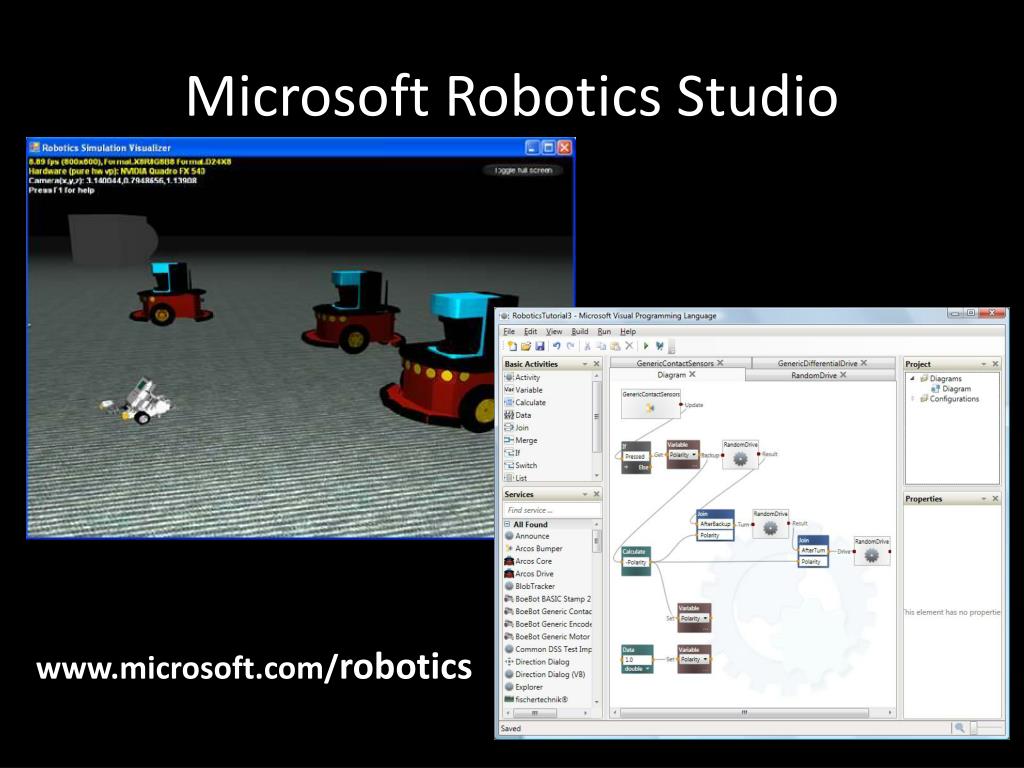Select the Merge activity
Screen dimensions: 1024x768
521,440
